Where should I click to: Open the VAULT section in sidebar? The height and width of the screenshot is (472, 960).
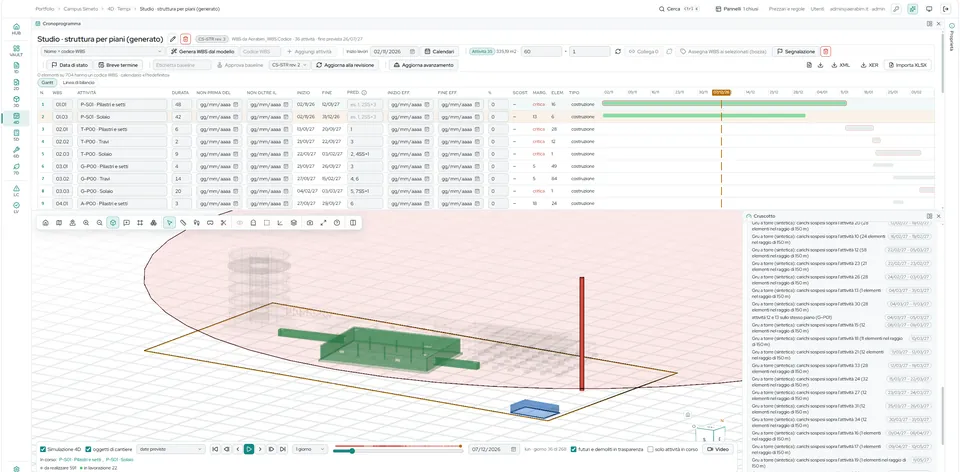pyautogui.click(x=16, y=50)
